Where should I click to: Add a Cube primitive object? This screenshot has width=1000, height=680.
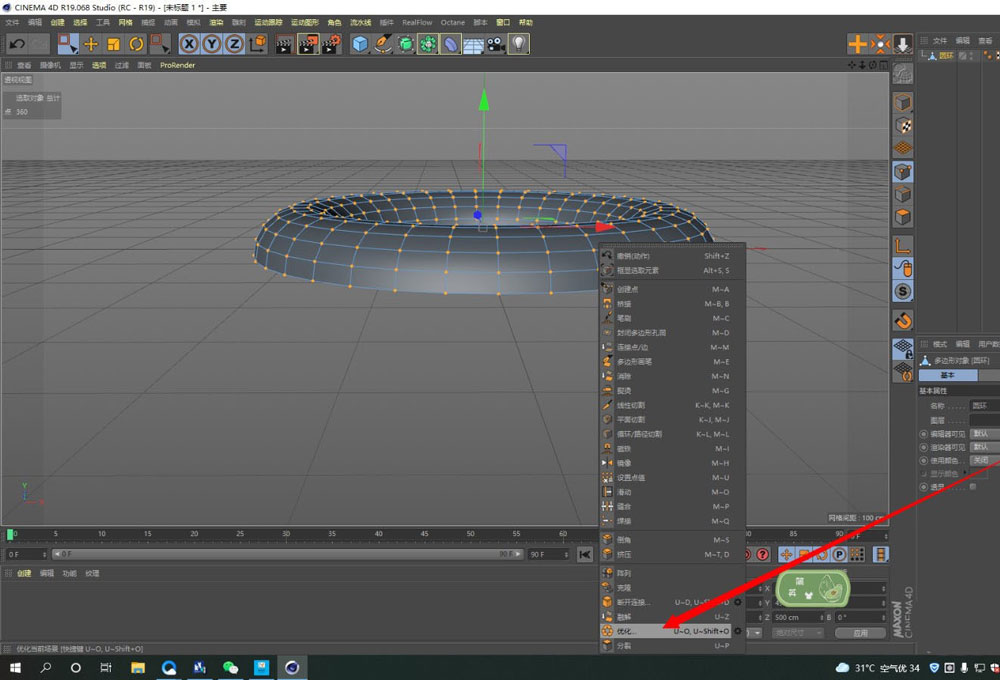pos(360,44)
